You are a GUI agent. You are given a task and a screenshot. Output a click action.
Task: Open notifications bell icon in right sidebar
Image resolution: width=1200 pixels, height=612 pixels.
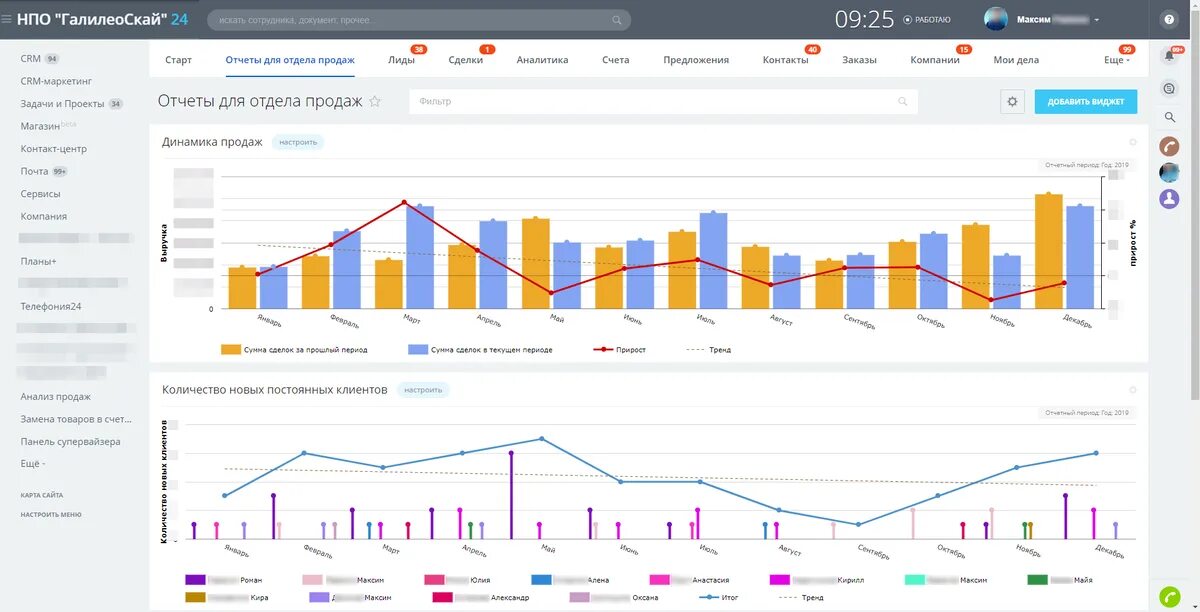(1169, 56)
